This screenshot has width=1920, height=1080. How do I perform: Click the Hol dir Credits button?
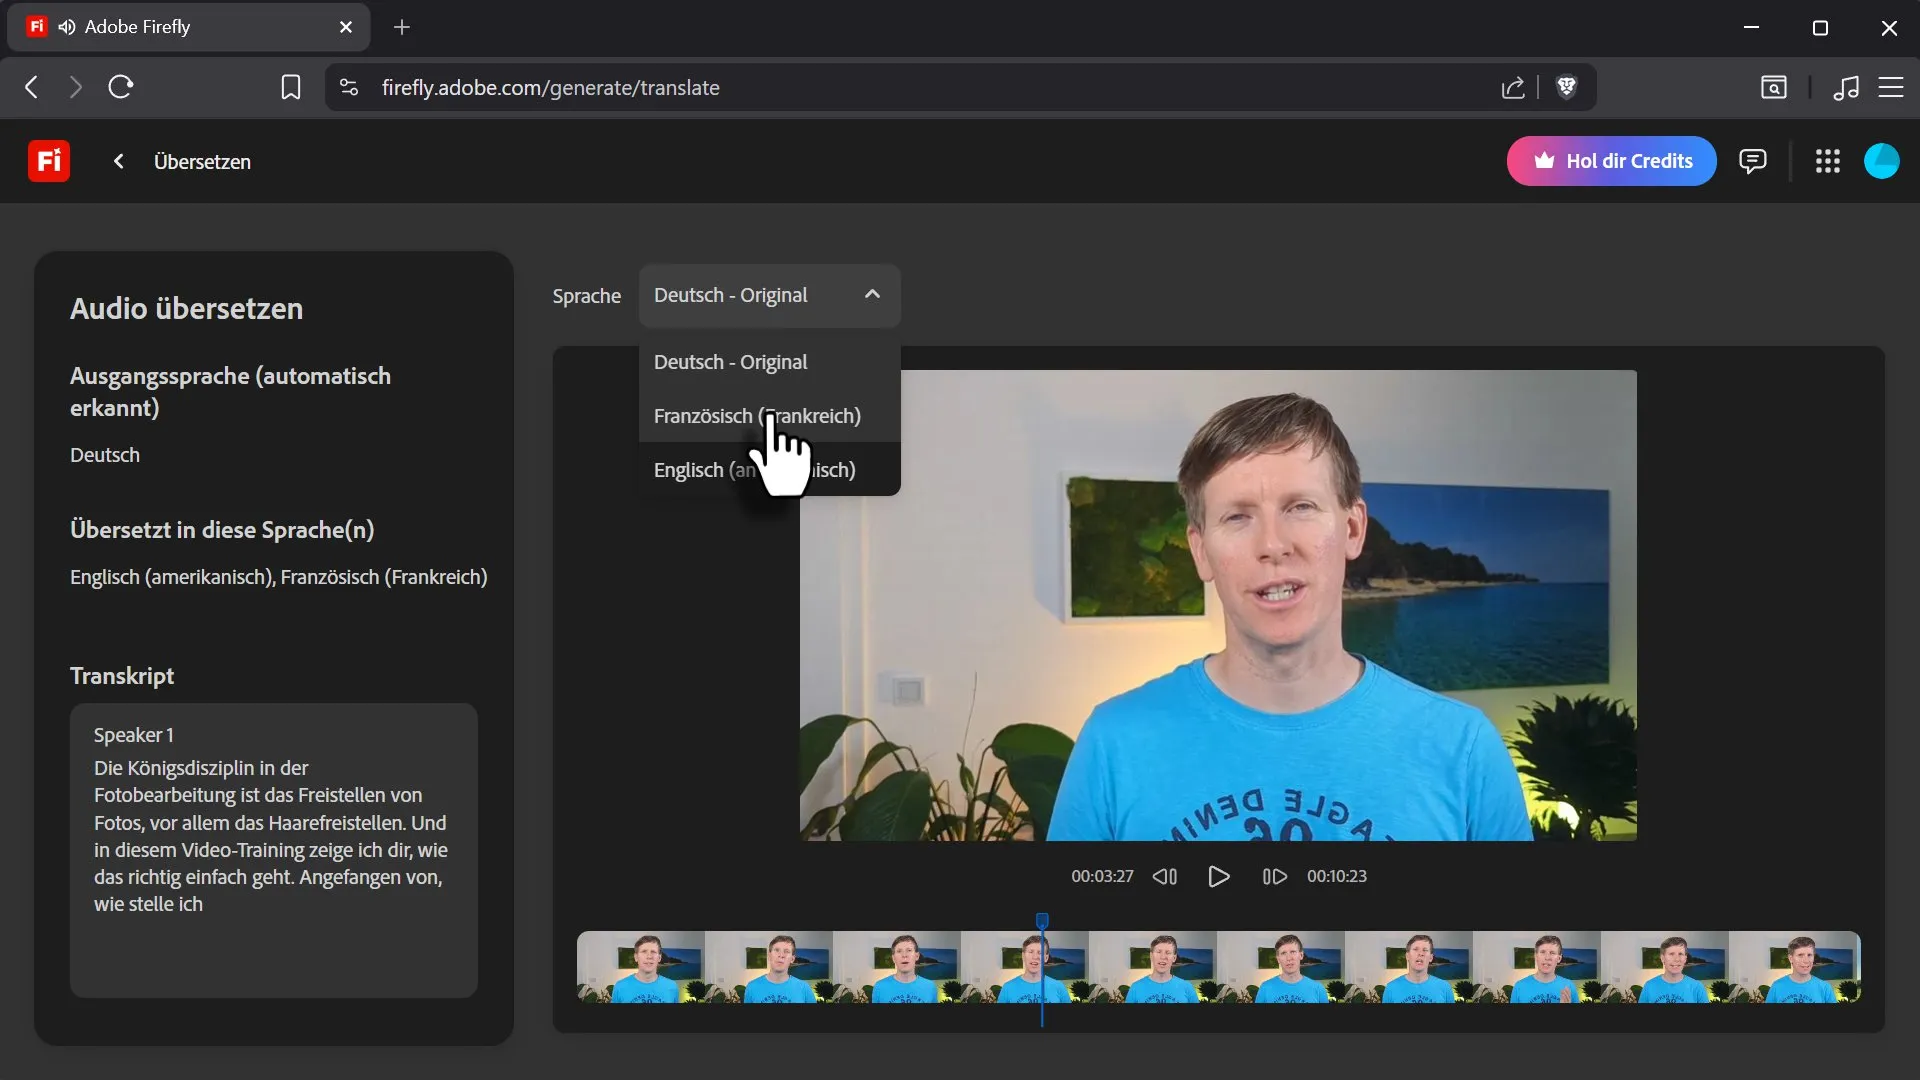tap(1611, 161)
